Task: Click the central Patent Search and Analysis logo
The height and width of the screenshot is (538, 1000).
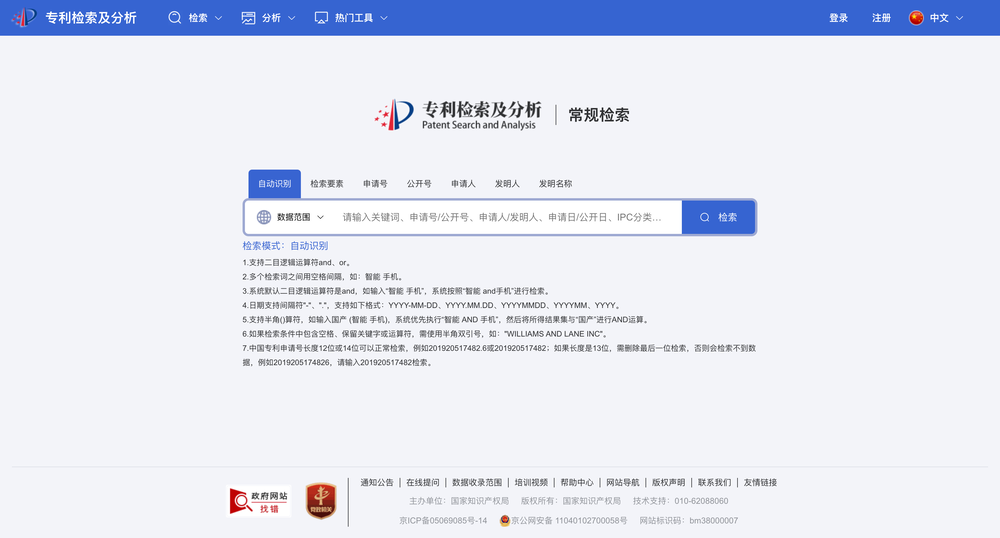Action: point(457,115)
